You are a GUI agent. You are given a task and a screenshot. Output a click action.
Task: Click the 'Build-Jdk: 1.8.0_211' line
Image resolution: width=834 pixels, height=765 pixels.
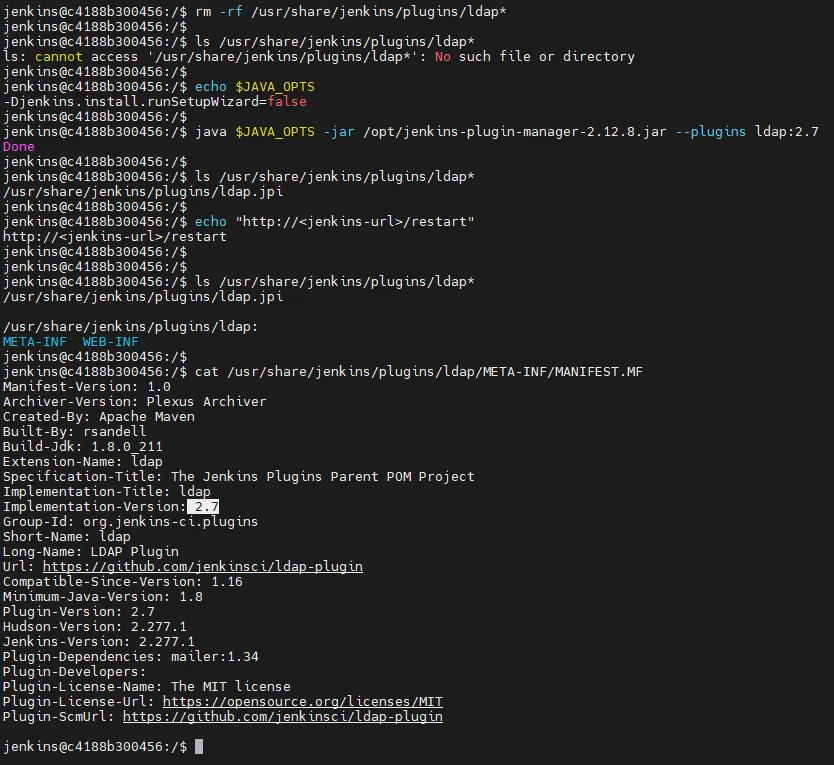(82, 446)
